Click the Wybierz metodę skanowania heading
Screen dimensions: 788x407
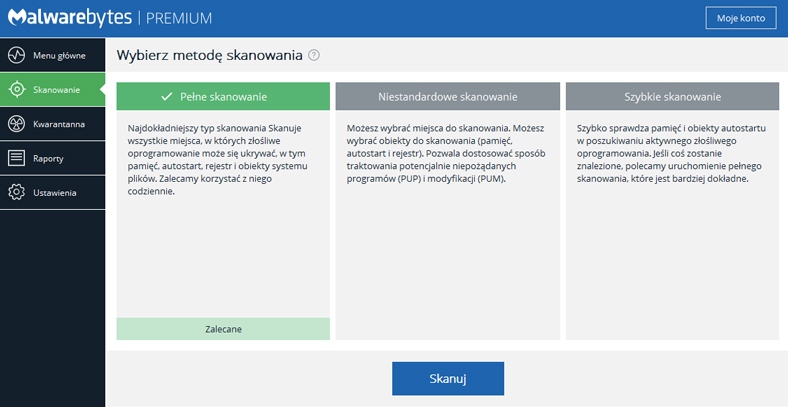pyautogui.click(x=210, y=55)
